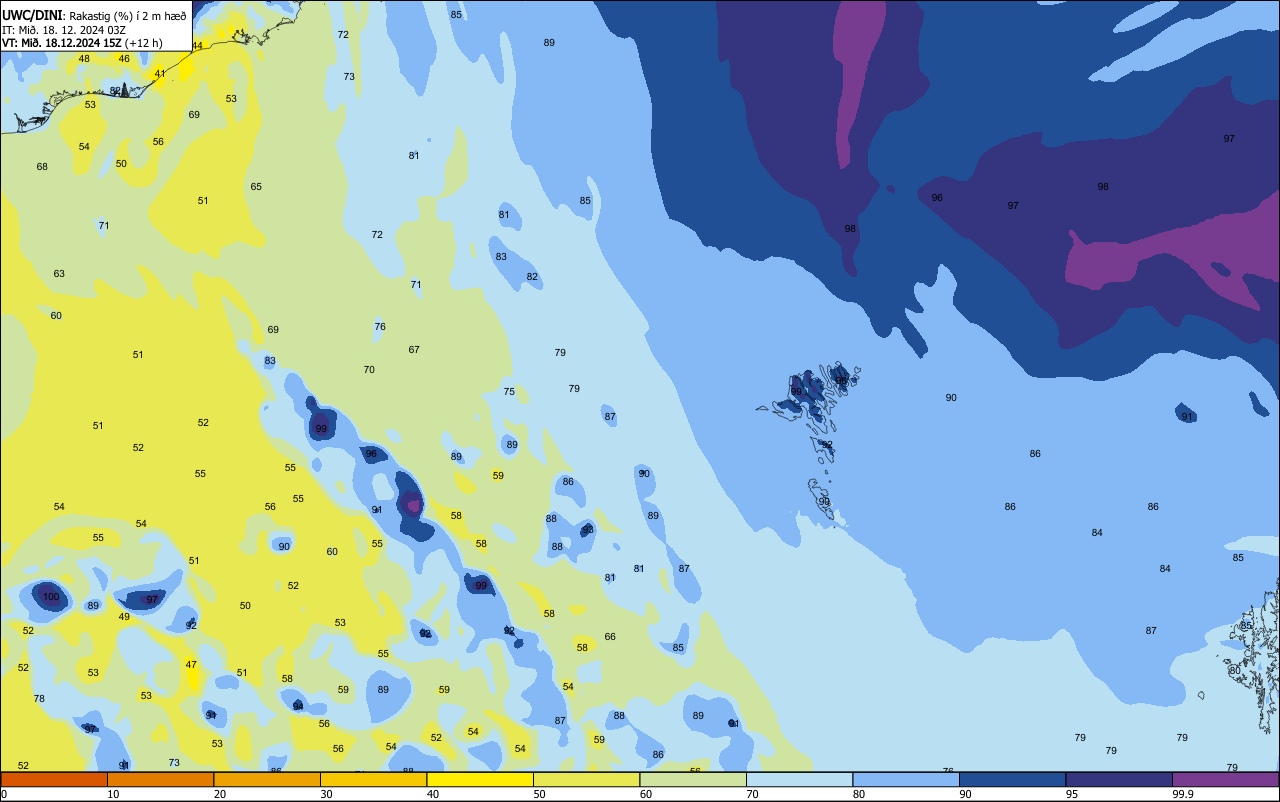Click the '67' humidity value on map
Screen dimensions: 1280x802
click(414, 349)
